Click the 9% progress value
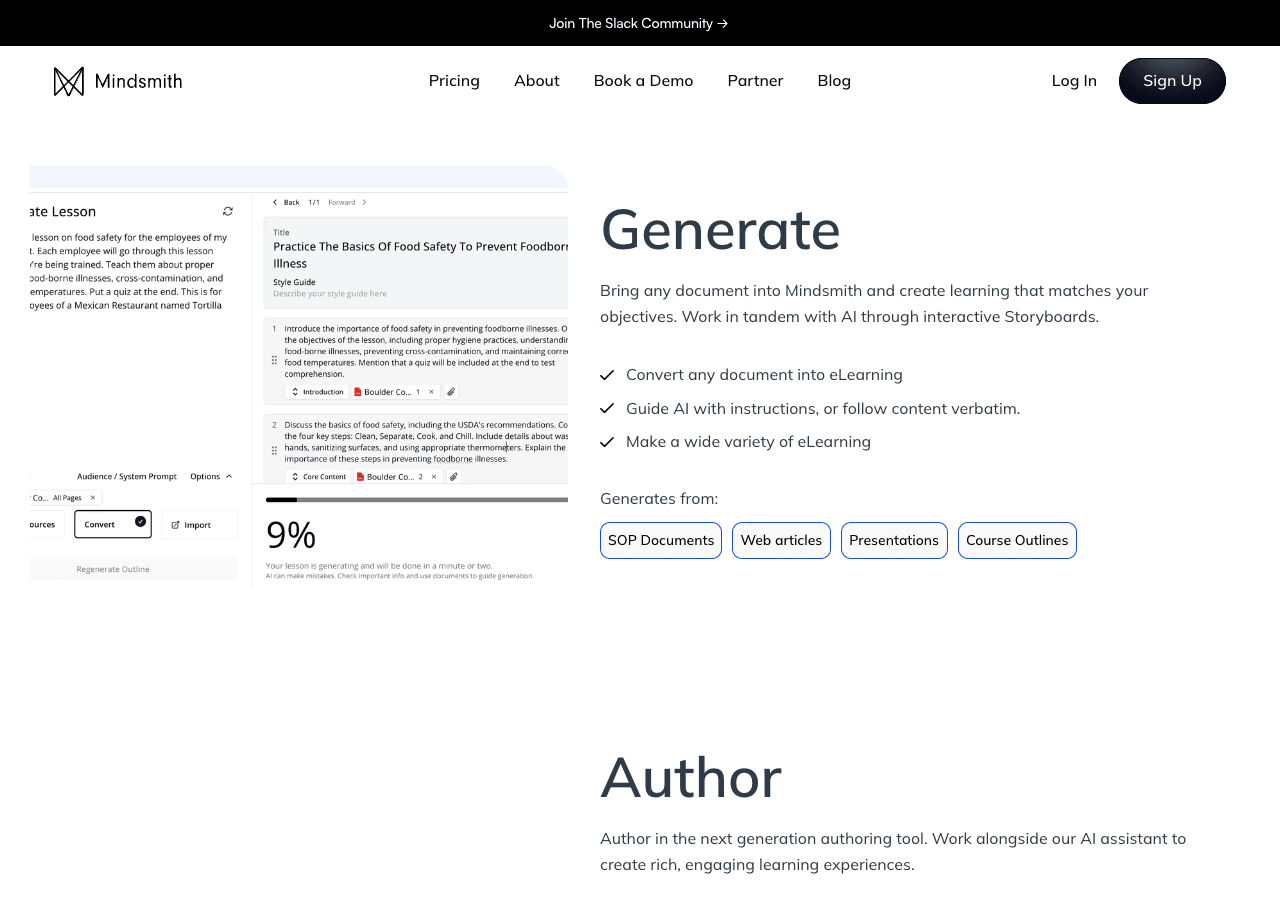The width and height of the screenshot is (1280, 900). coord(291,535)
